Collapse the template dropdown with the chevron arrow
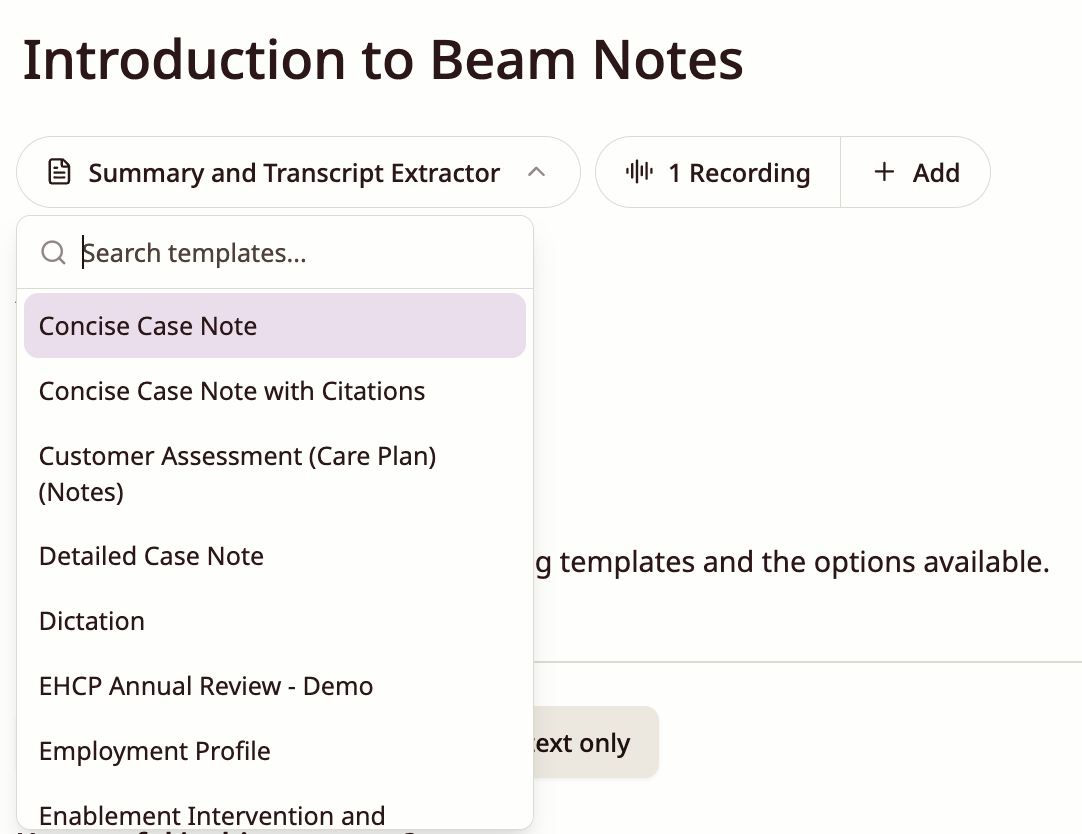This screenshot has width=1082, height=834. (x=536, y=172)
